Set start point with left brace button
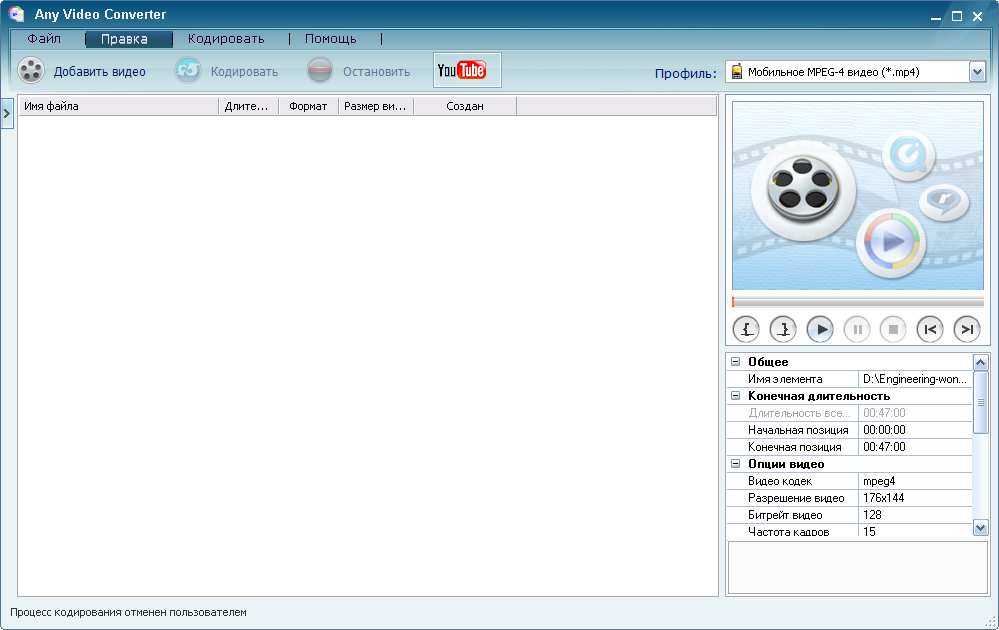The image size is (999, 630). pyautogui.click(x=746, y=329)
